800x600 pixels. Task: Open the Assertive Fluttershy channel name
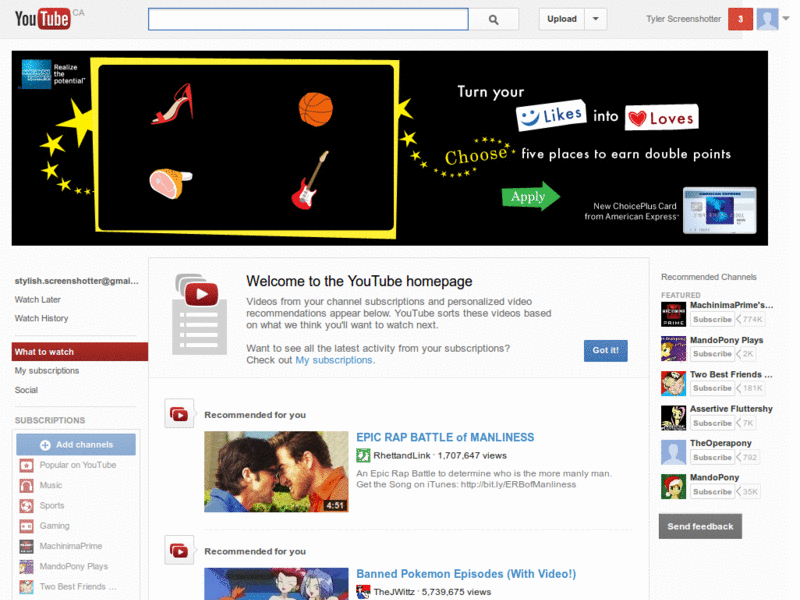click(x=731, y=409)
